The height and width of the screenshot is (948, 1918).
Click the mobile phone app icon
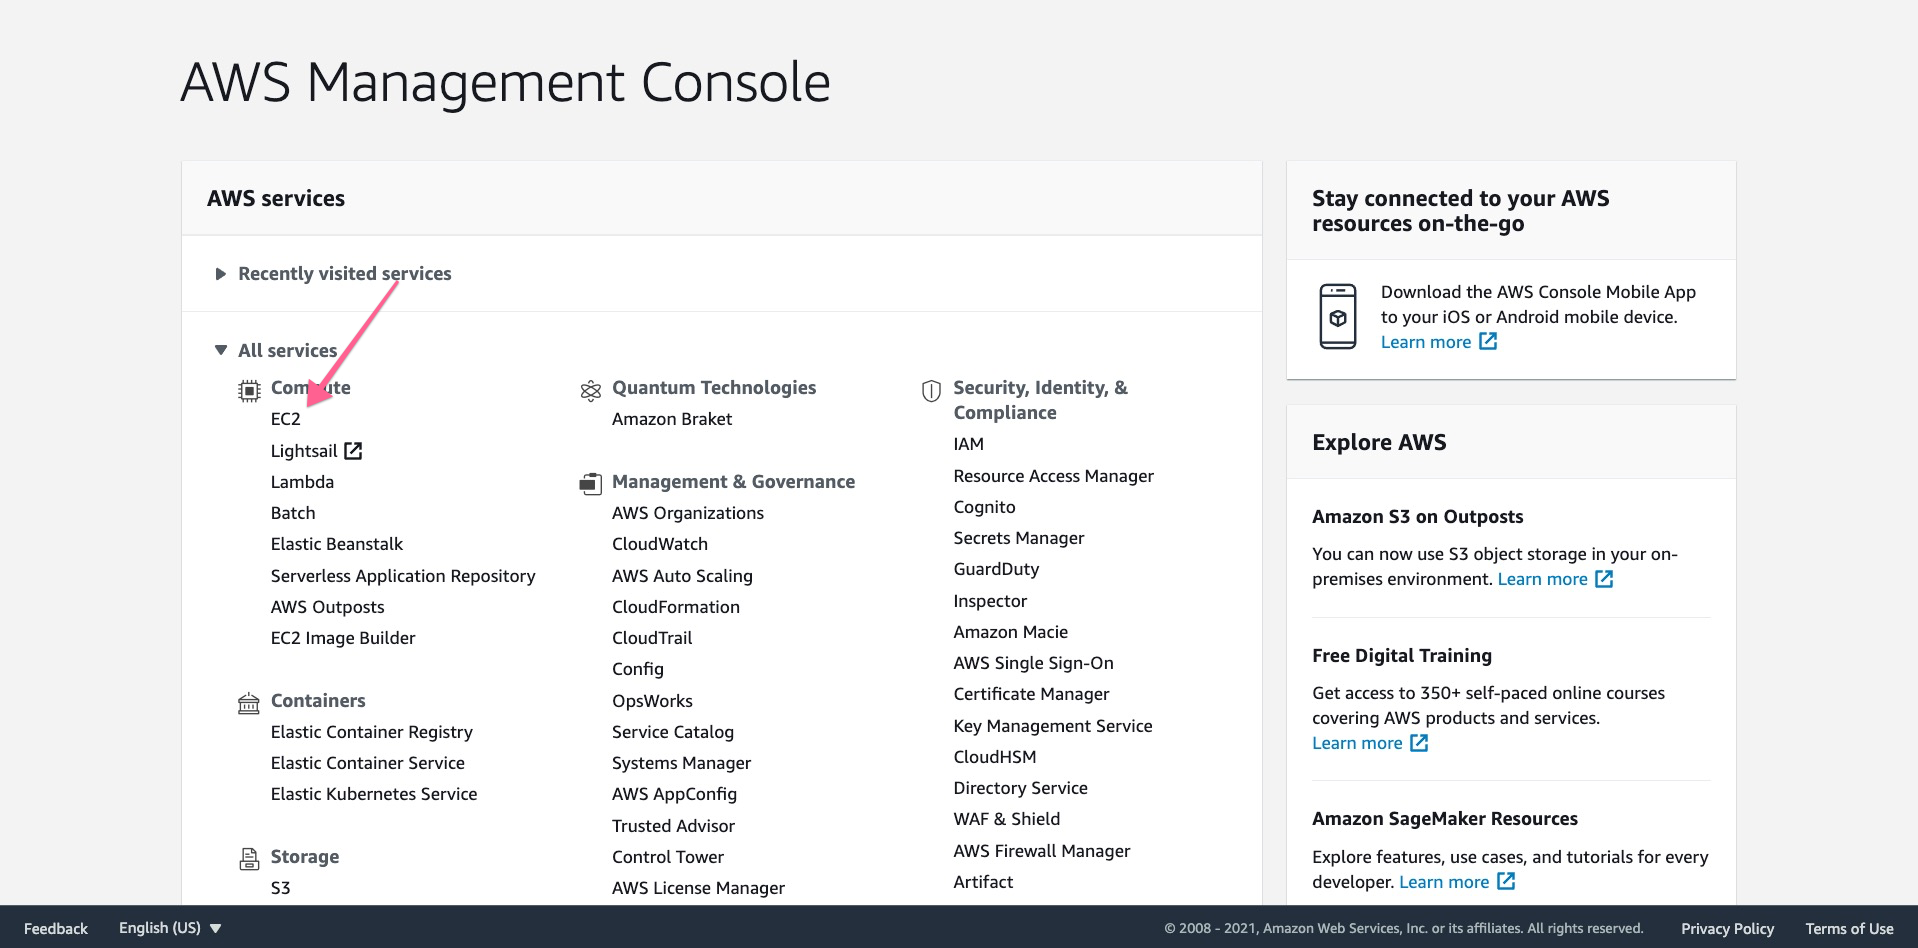coord(1338,317)
